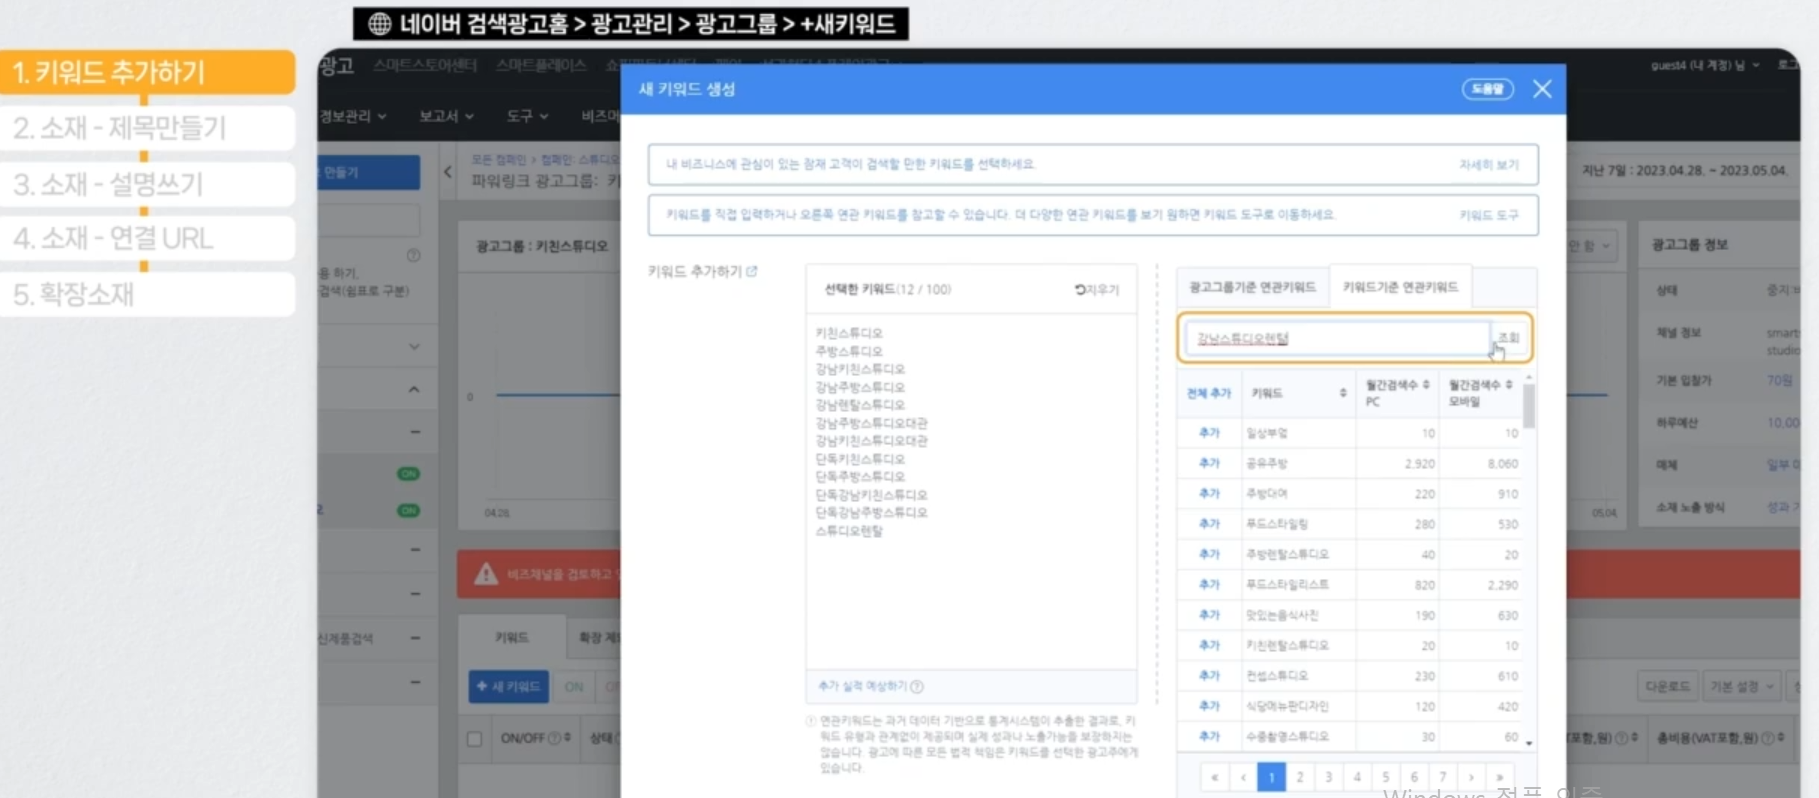Viewport: 1819px width, 798px height.
Task: Collapse the sidebar section with up chevron
Action: point(414,390)
